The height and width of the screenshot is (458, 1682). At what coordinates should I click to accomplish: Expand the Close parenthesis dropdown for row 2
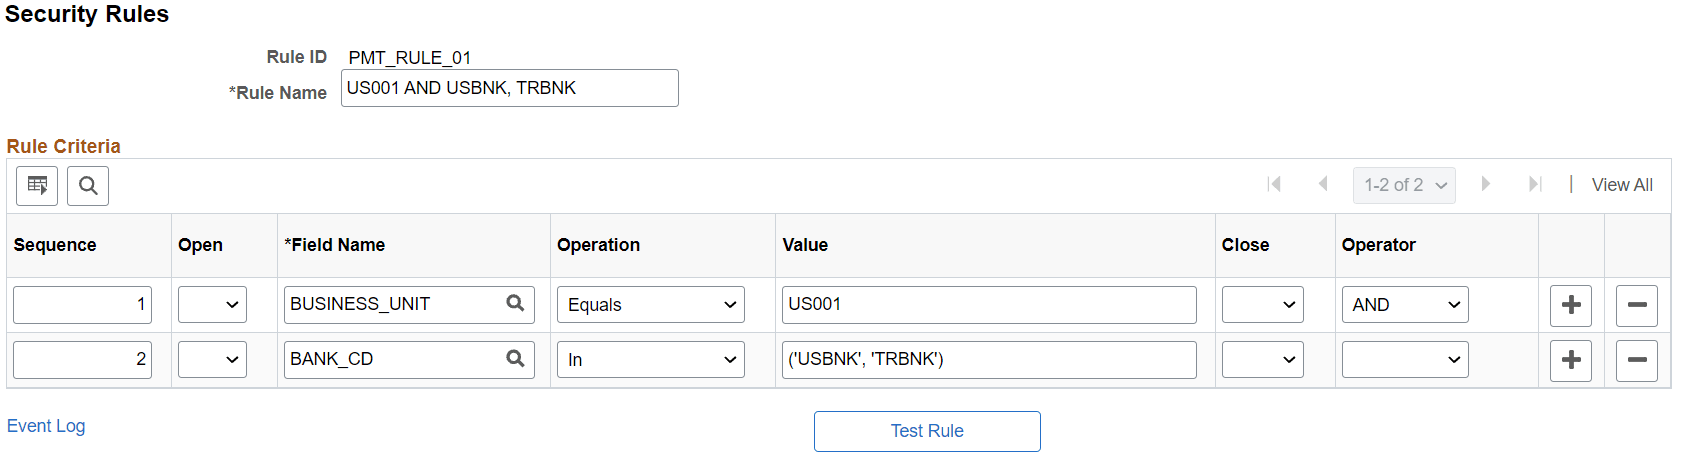click(x=1262, y=360)
